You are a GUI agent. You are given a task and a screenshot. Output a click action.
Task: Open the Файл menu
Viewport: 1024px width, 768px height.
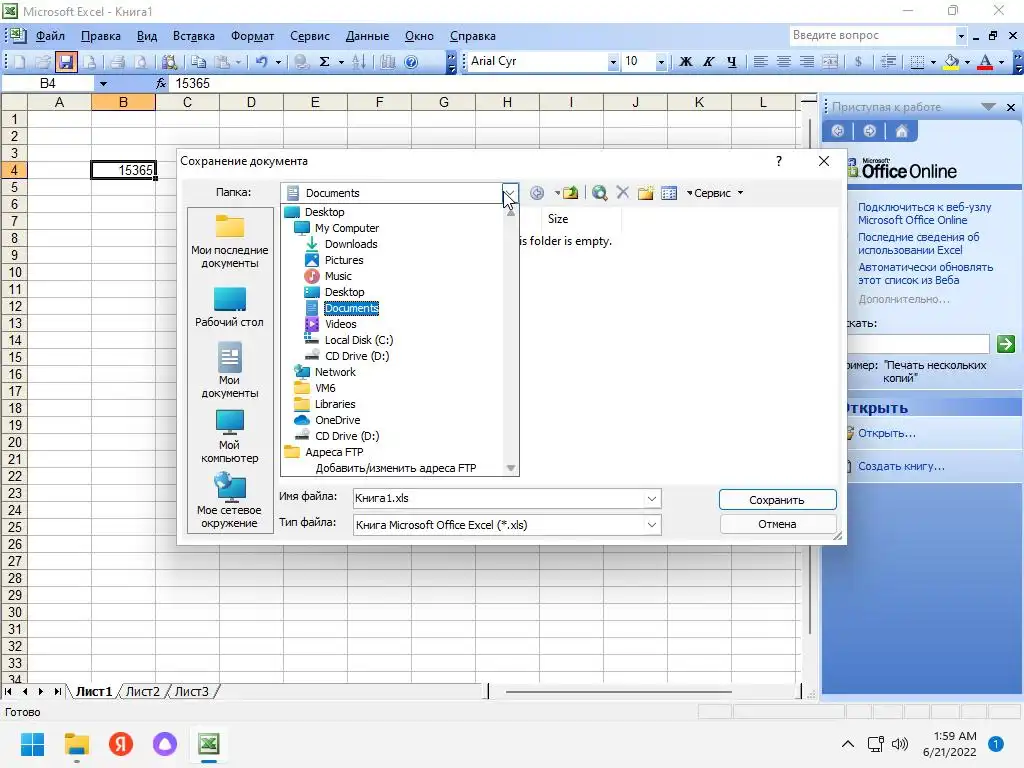click(50, 36)
